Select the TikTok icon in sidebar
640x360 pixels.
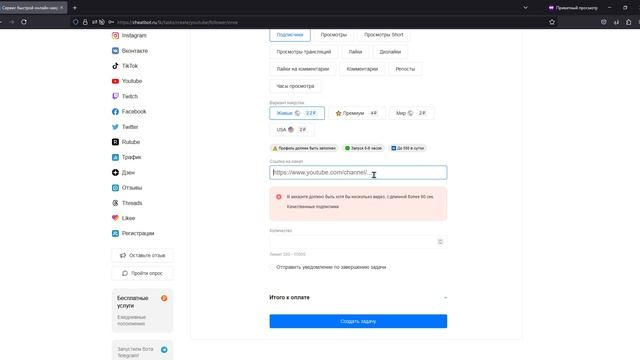point(116,66)
